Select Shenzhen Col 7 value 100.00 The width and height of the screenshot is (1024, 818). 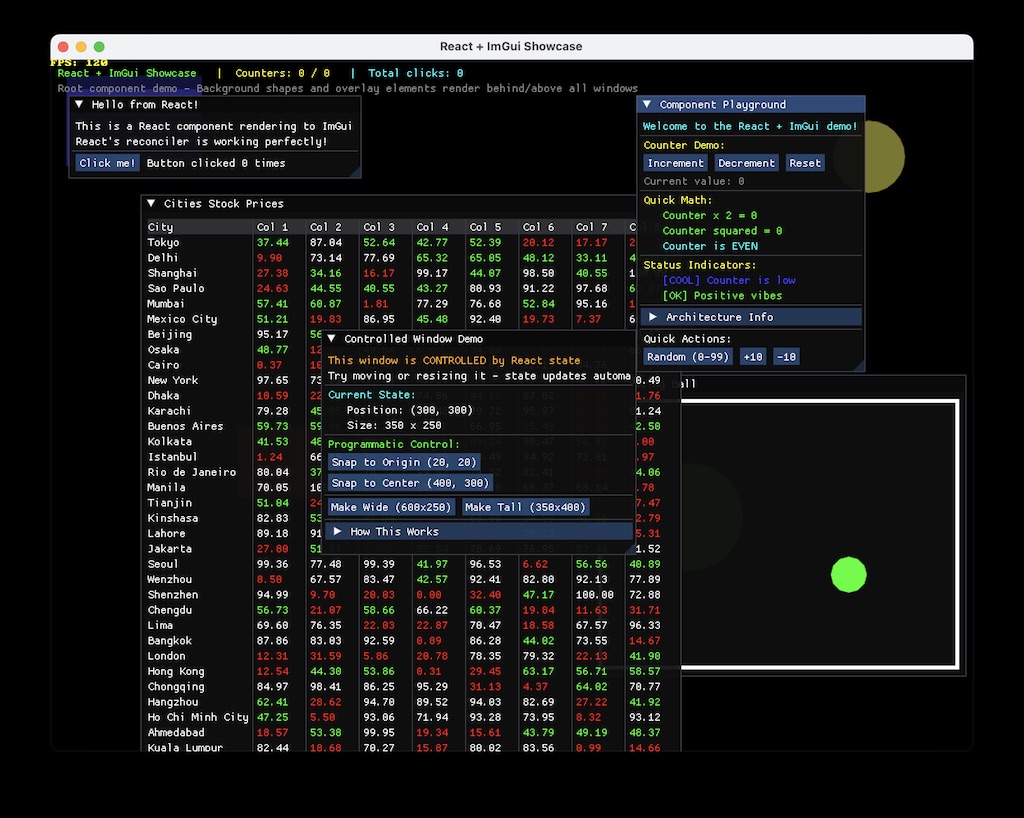click(x=595, y=595)
